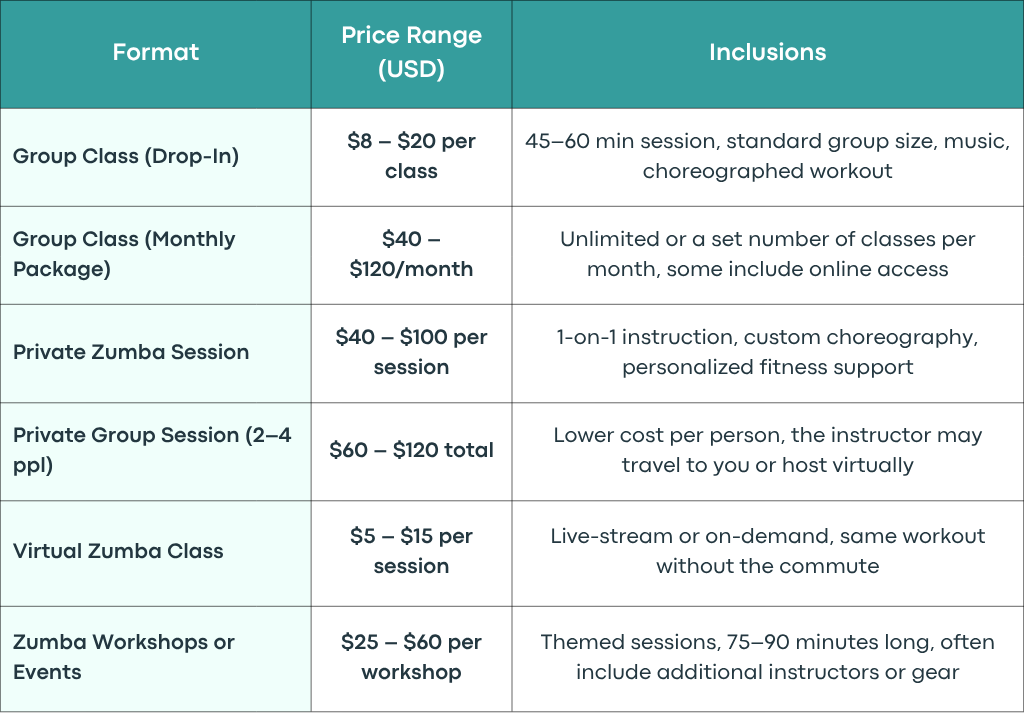Click the Unlimited or set number classes text
The height and width of the screenshot is (713, 1024).
767,254
